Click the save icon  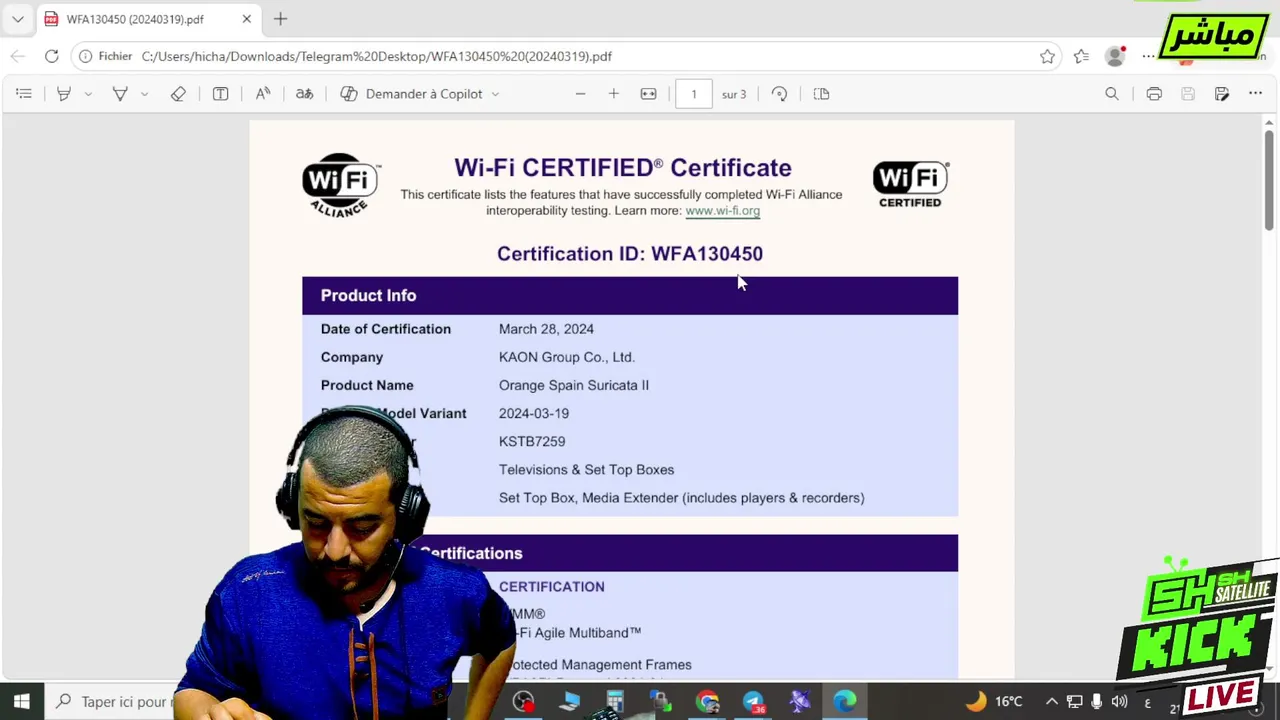(x=1188, y=94)
